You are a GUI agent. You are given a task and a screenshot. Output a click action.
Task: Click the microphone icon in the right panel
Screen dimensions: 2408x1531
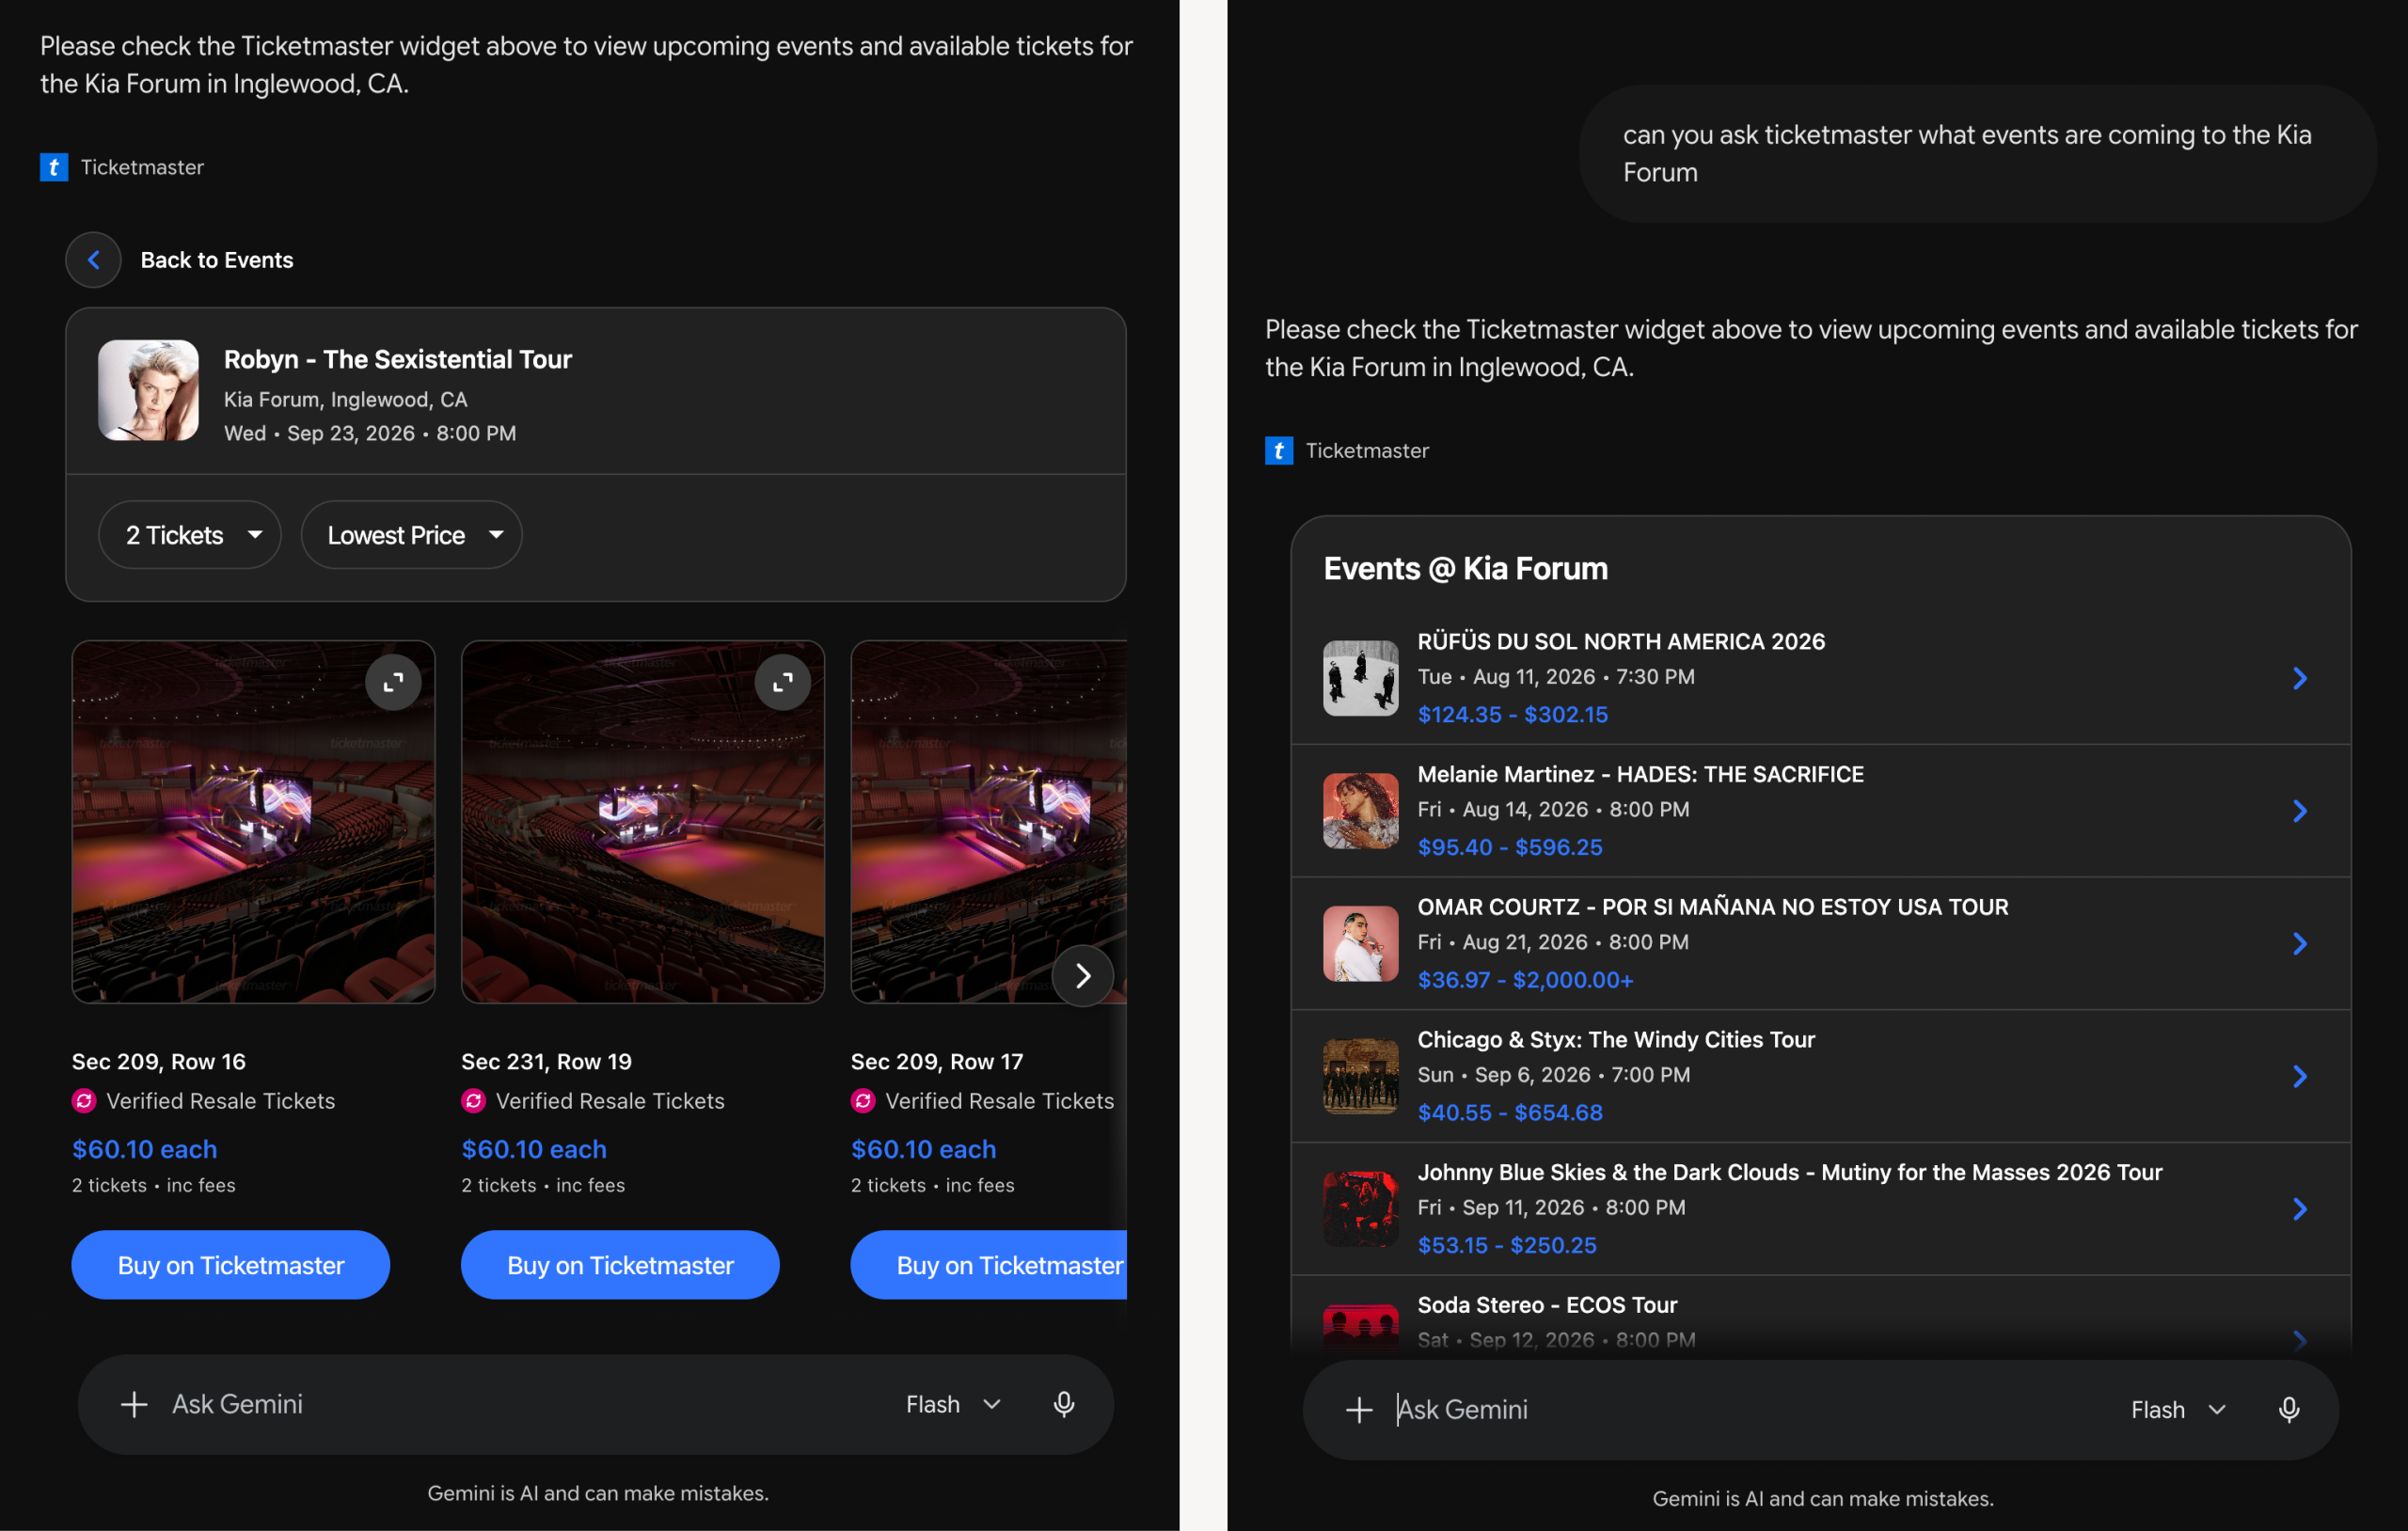click(x=2289, y=1410)
